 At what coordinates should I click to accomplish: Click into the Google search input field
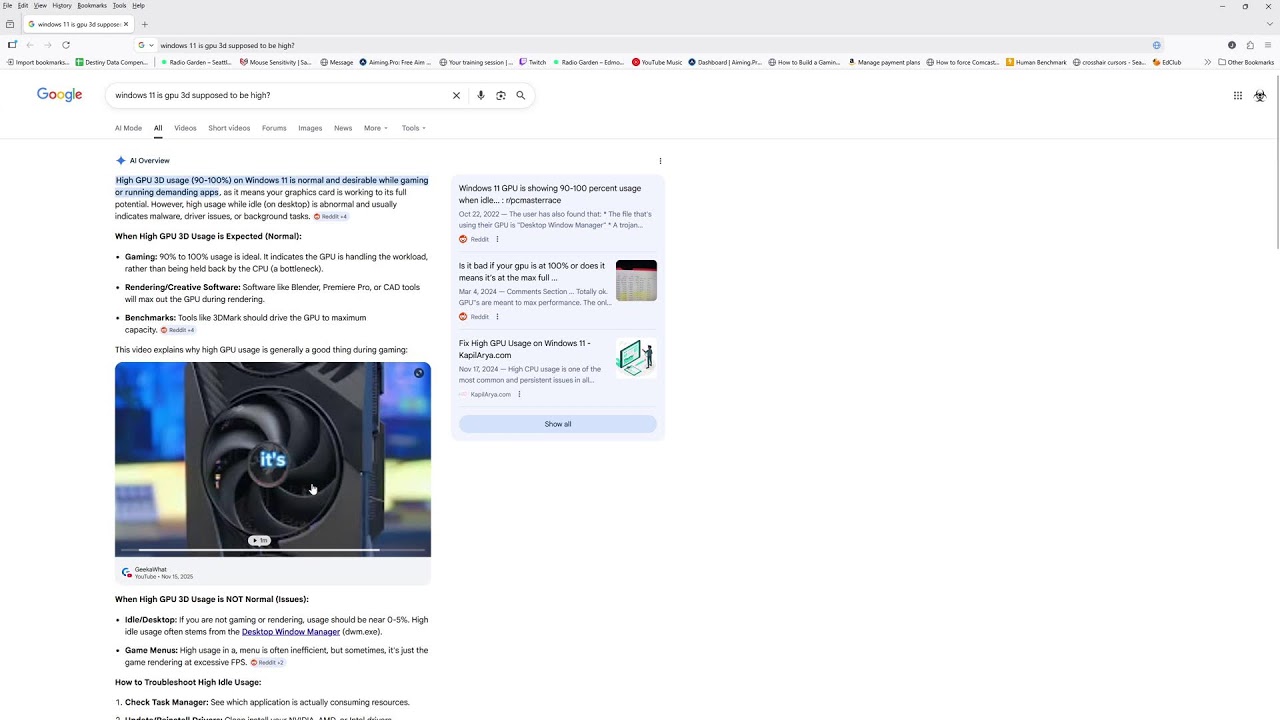(x=280, y=95)
